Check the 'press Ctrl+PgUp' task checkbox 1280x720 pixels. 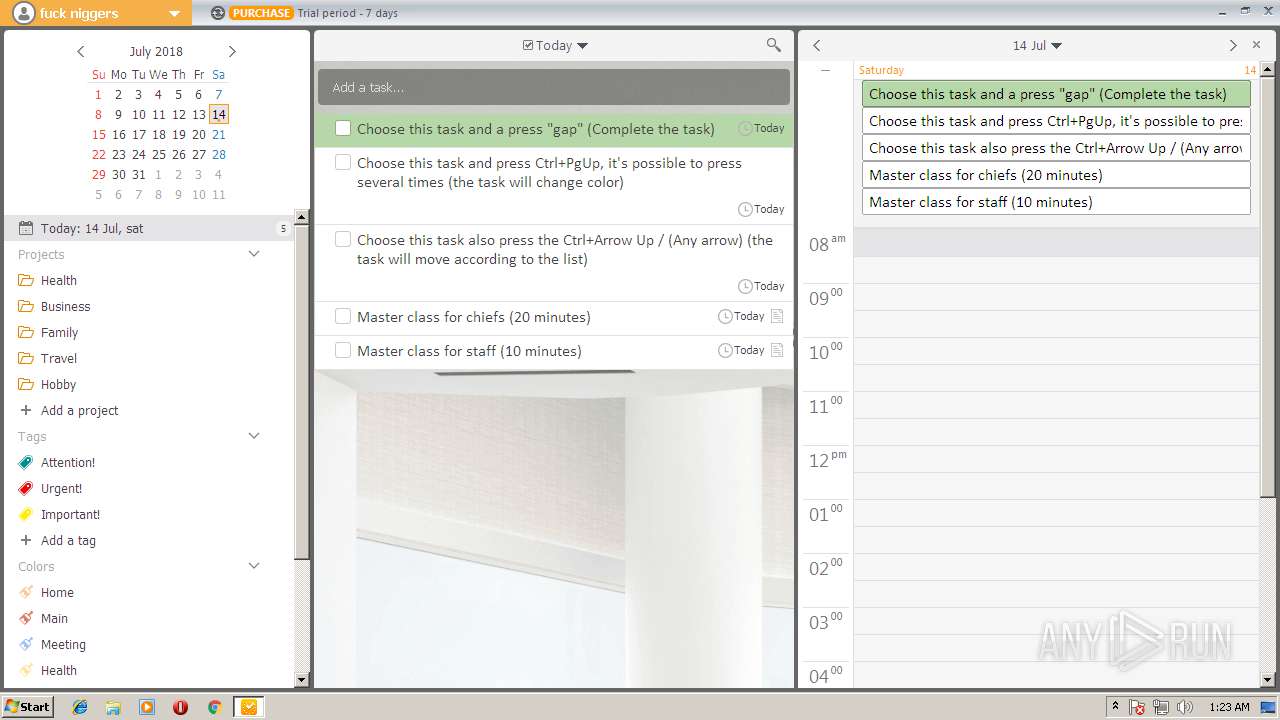click(x=343, y=162)
